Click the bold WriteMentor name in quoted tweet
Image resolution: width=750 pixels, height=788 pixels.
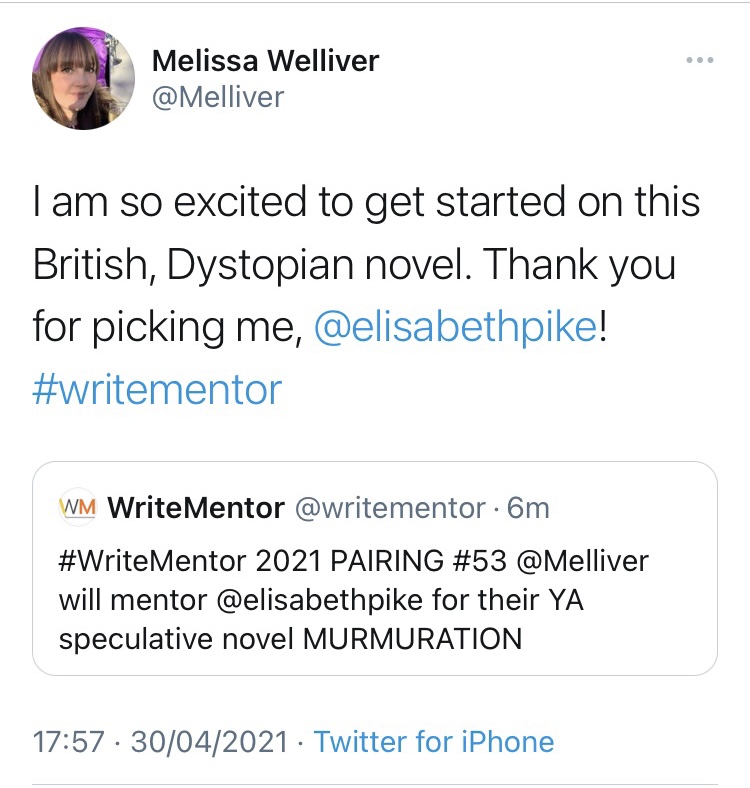pyautogui.click(x=195, y=508)
